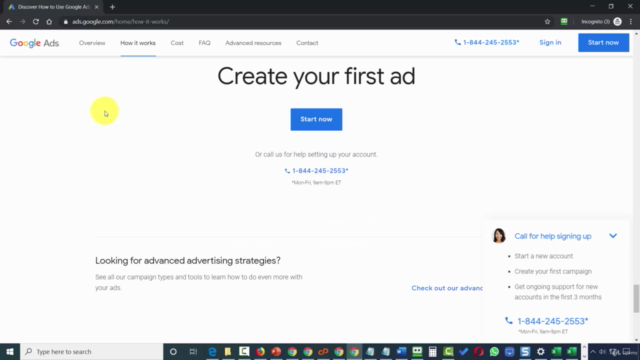Click the browser home icon

coord(49,22)
